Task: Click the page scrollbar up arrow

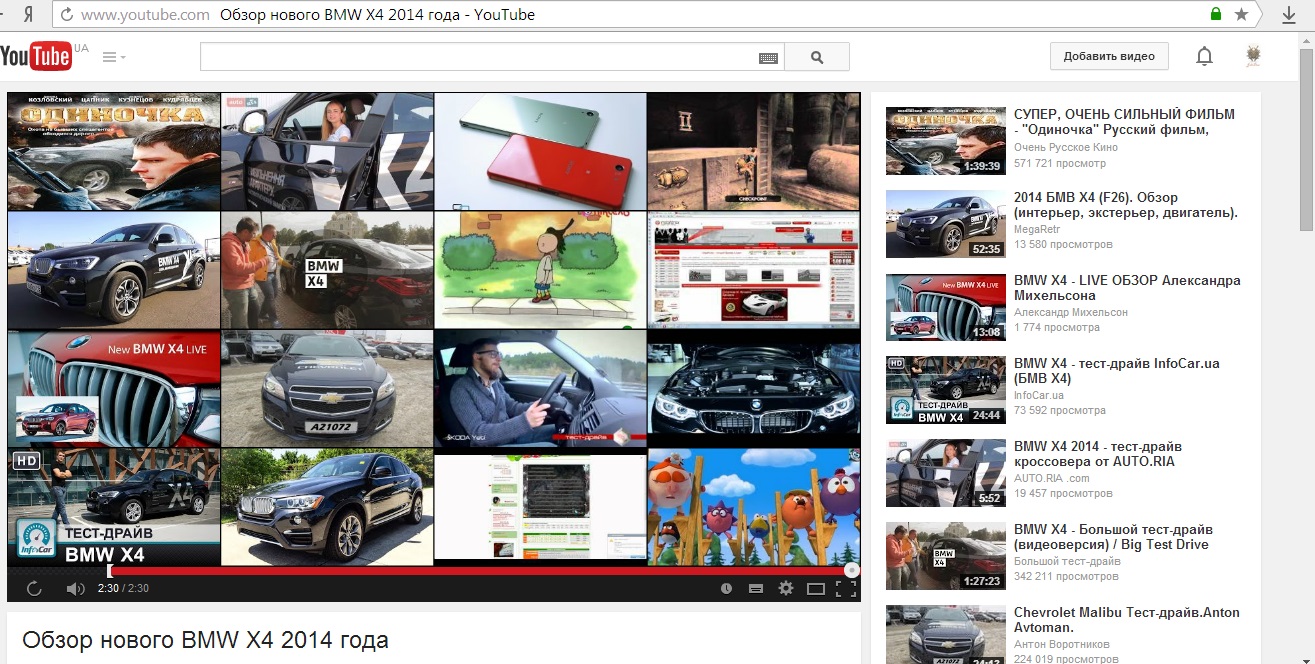Action: (x=1306, y=39)
